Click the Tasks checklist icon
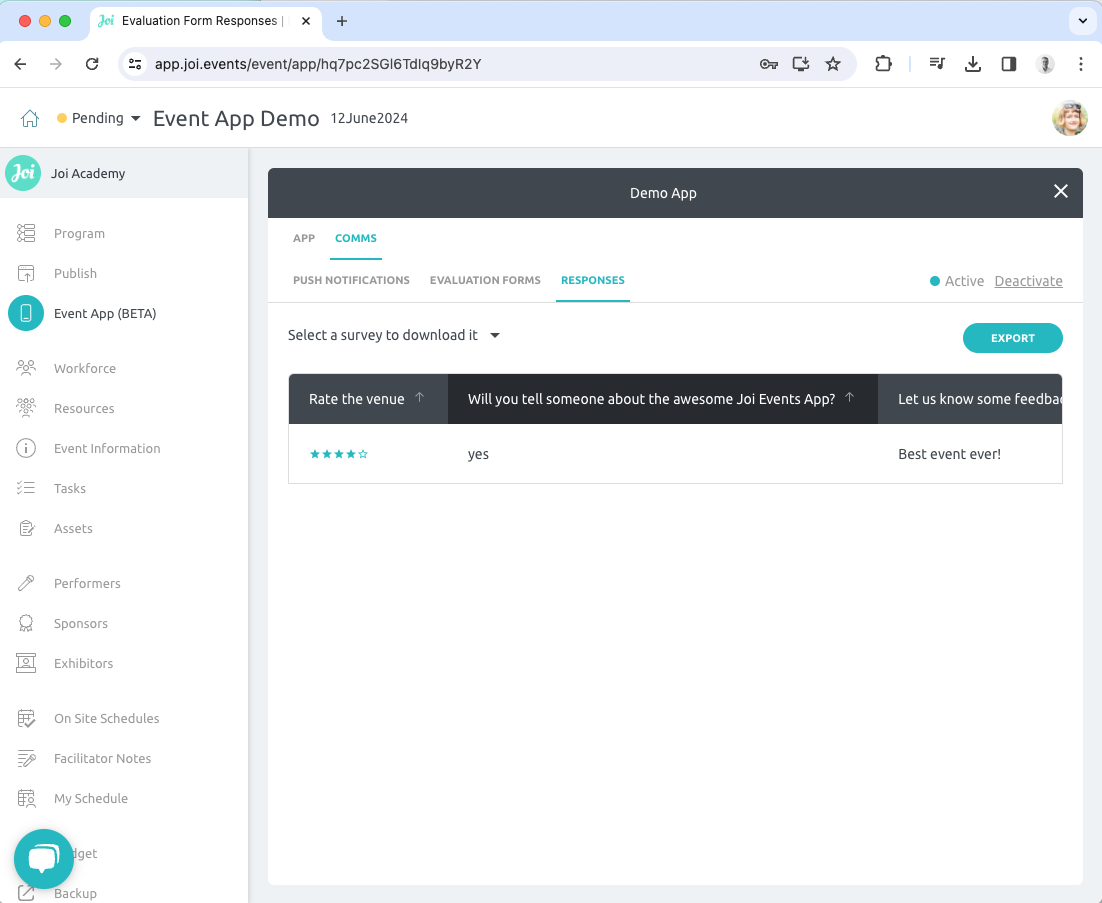 coord(26,488)
